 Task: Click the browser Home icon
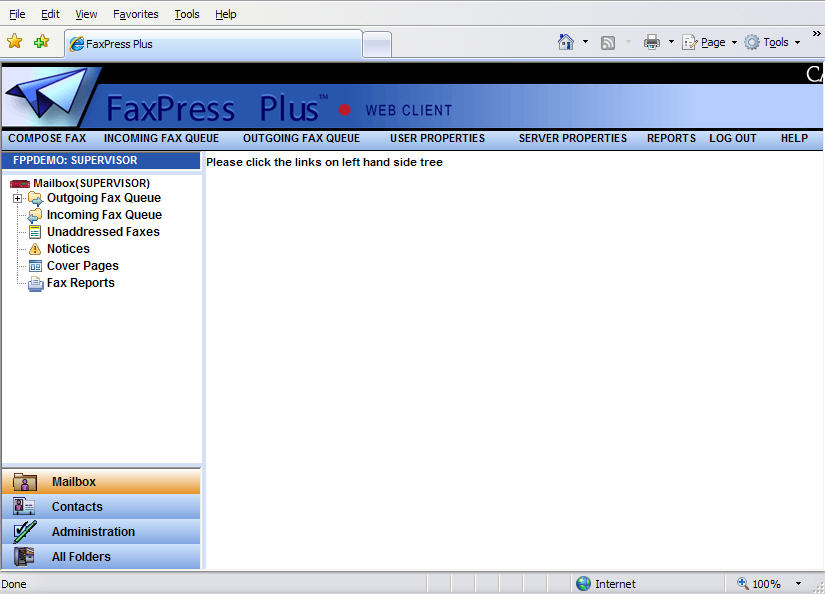pyautogui.click(x=566, y=42)
